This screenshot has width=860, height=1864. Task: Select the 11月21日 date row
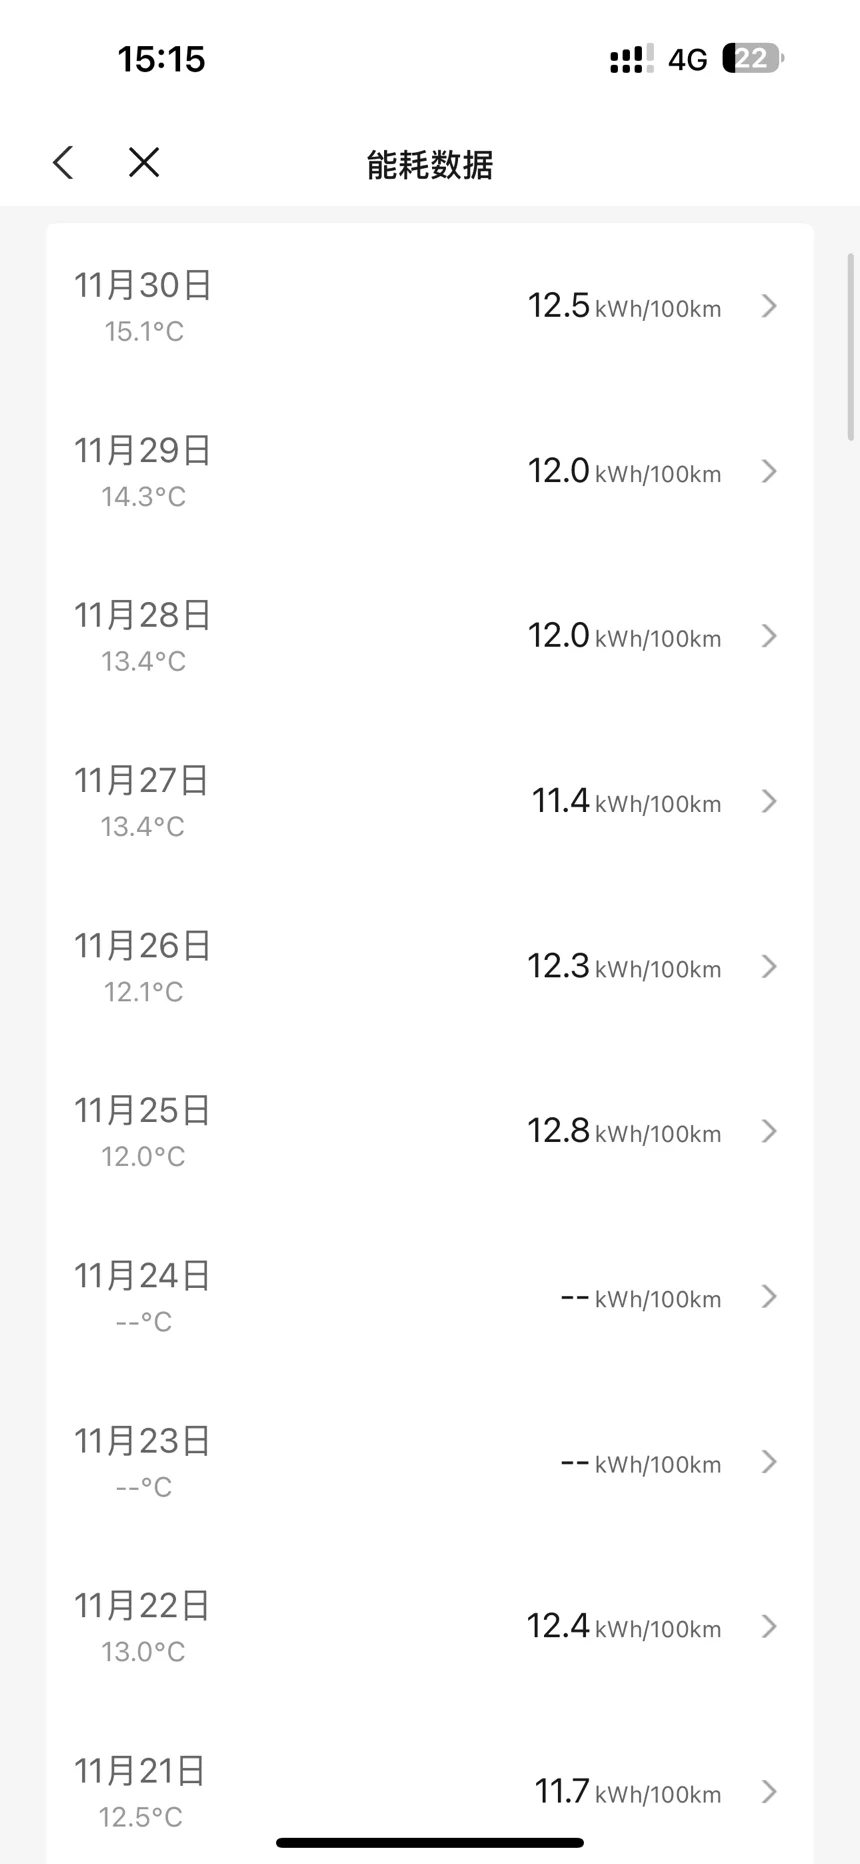point(140,1791)
